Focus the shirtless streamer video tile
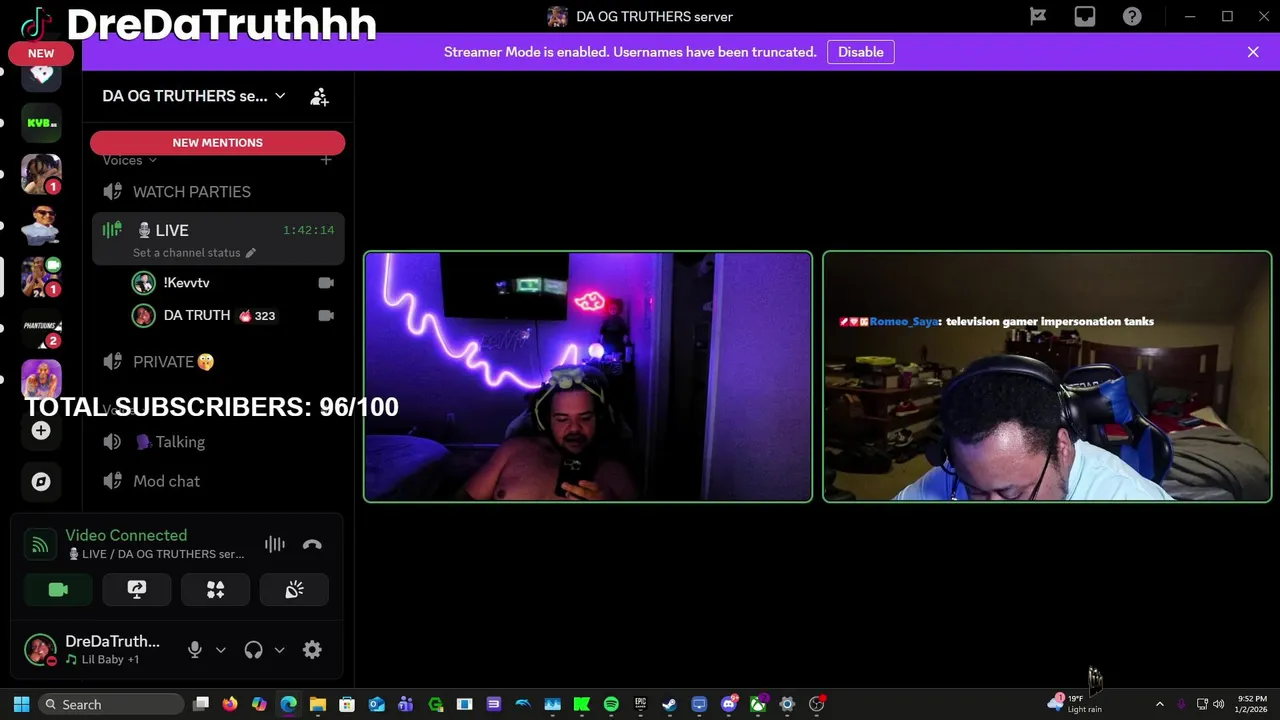This screenshot has width=1280, height=720. (588, 376)
